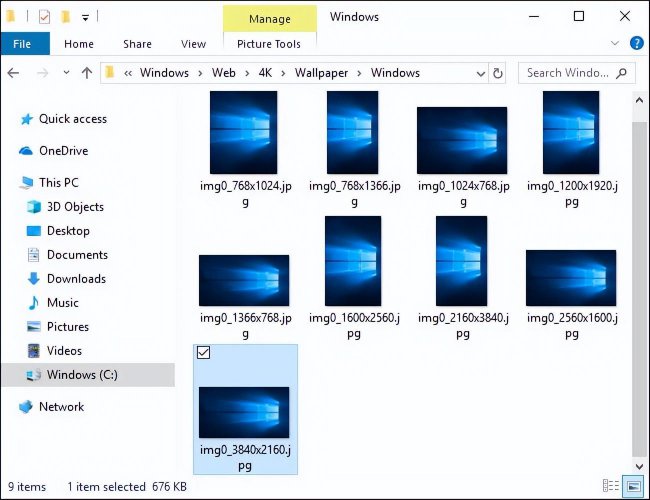Switch to the Home ribbon tab

coord(79,44)
